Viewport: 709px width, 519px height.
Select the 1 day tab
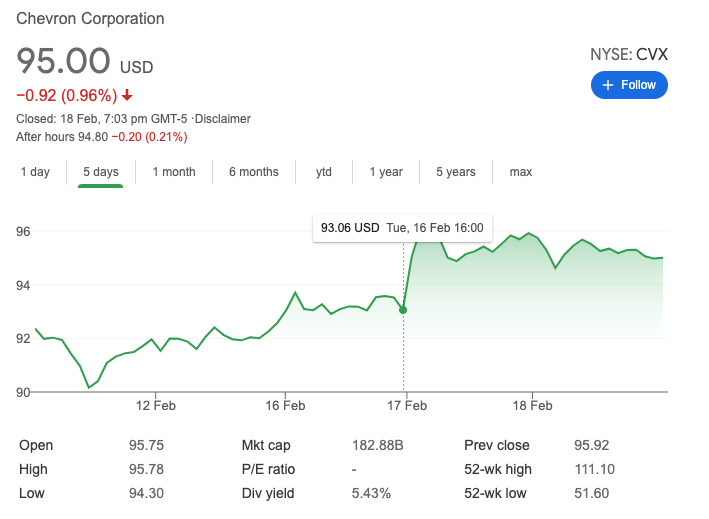pyautogui.click(x=35, y=172)
